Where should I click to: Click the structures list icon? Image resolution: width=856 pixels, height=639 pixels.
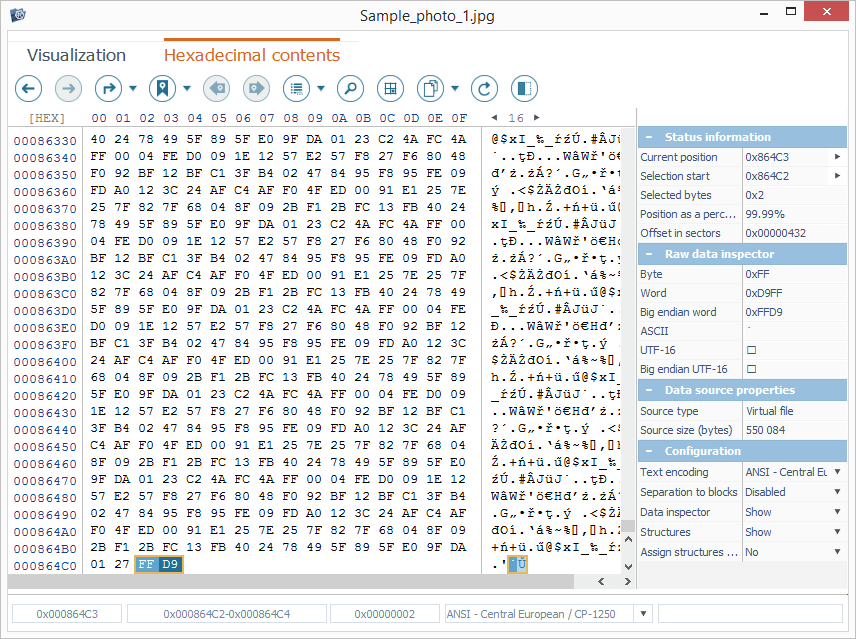click(x=296, y=88)
